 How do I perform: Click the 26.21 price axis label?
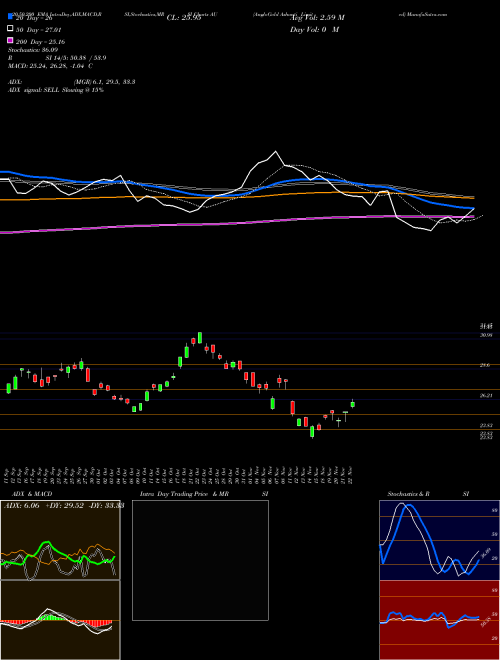click(x=486, y=396)
